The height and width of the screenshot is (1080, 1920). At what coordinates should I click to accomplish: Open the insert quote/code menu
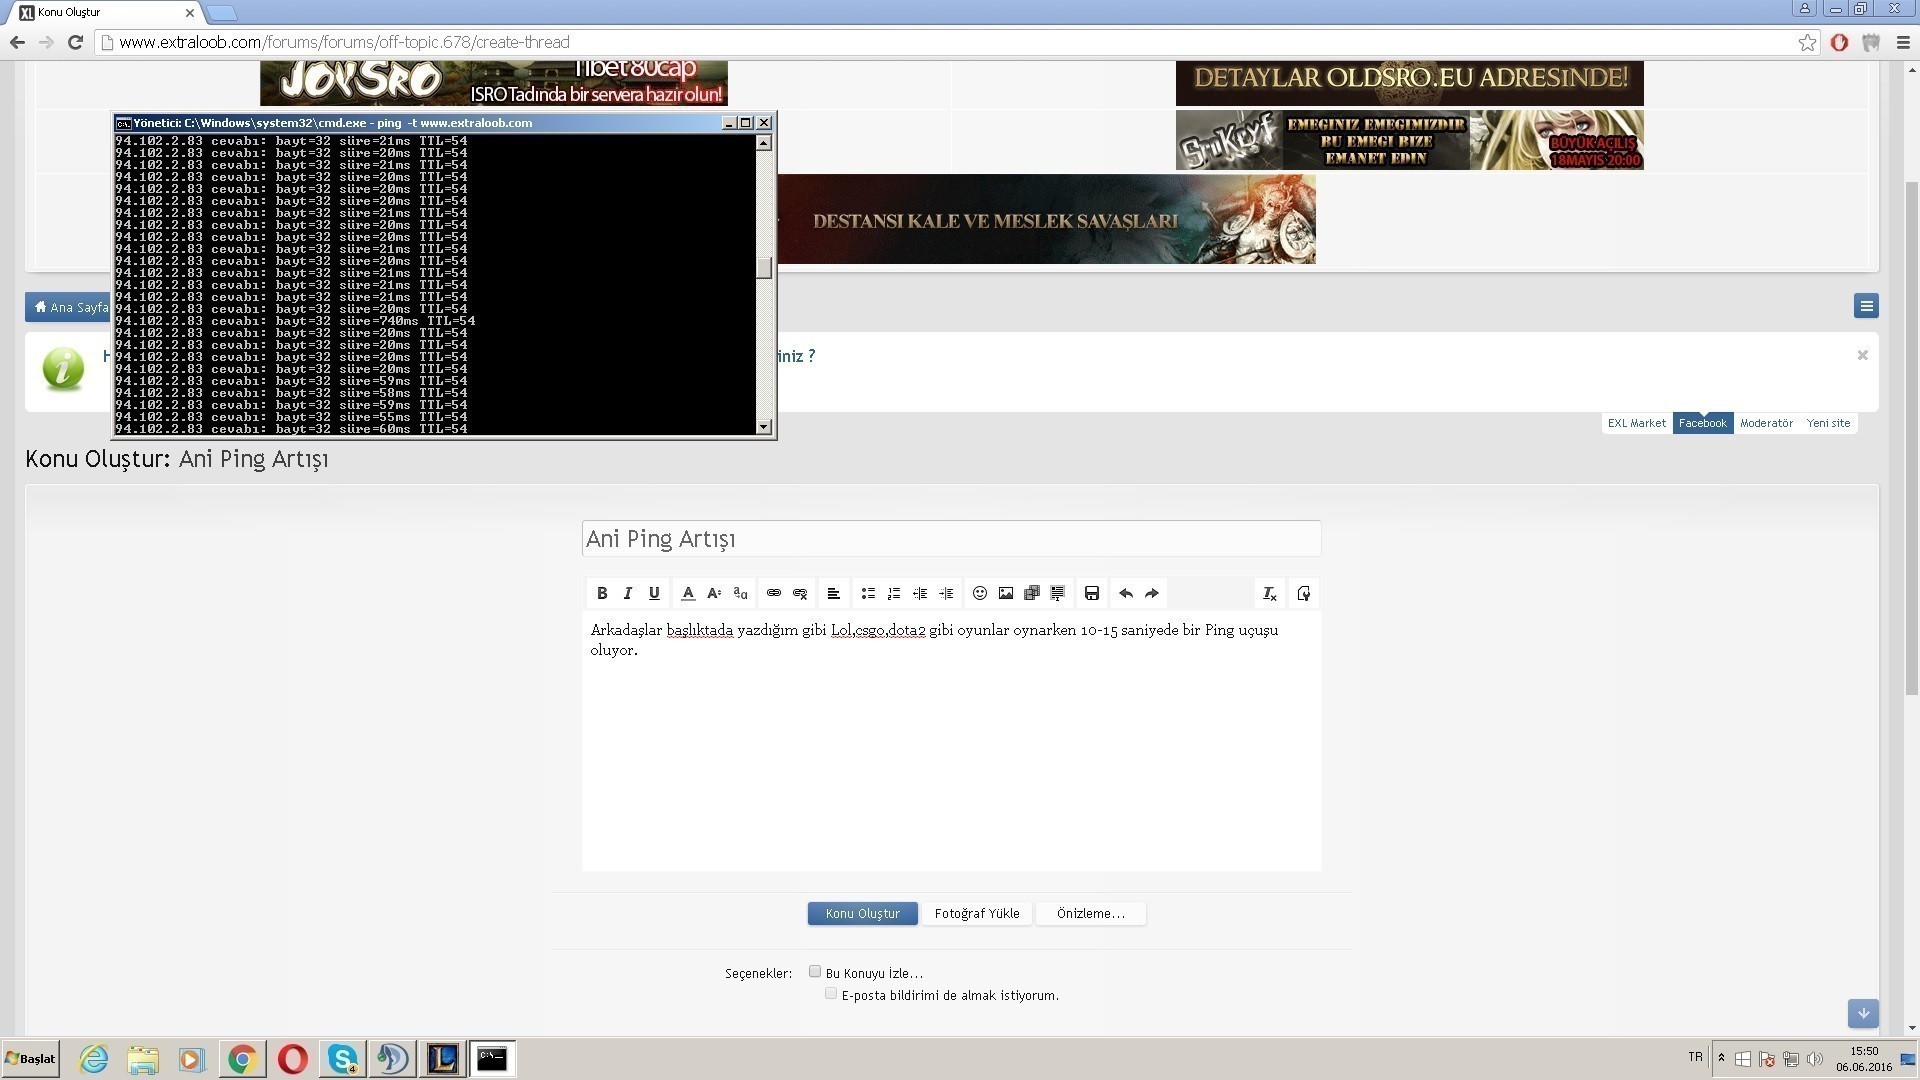[1058, 593]
